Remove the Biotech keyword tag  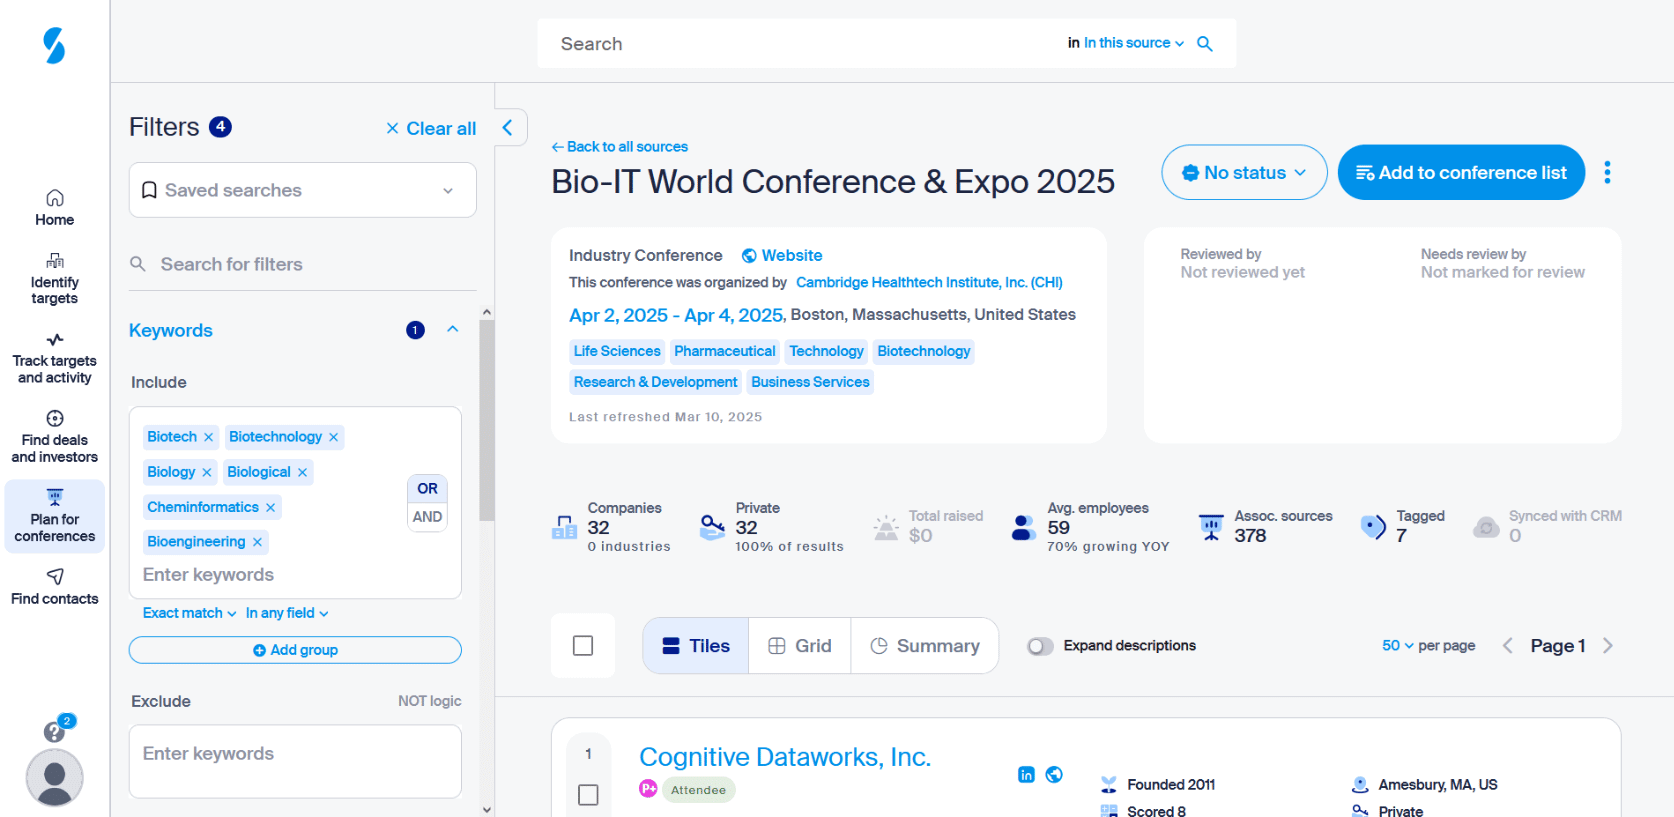pyautogui.click(x=208, y=437)
